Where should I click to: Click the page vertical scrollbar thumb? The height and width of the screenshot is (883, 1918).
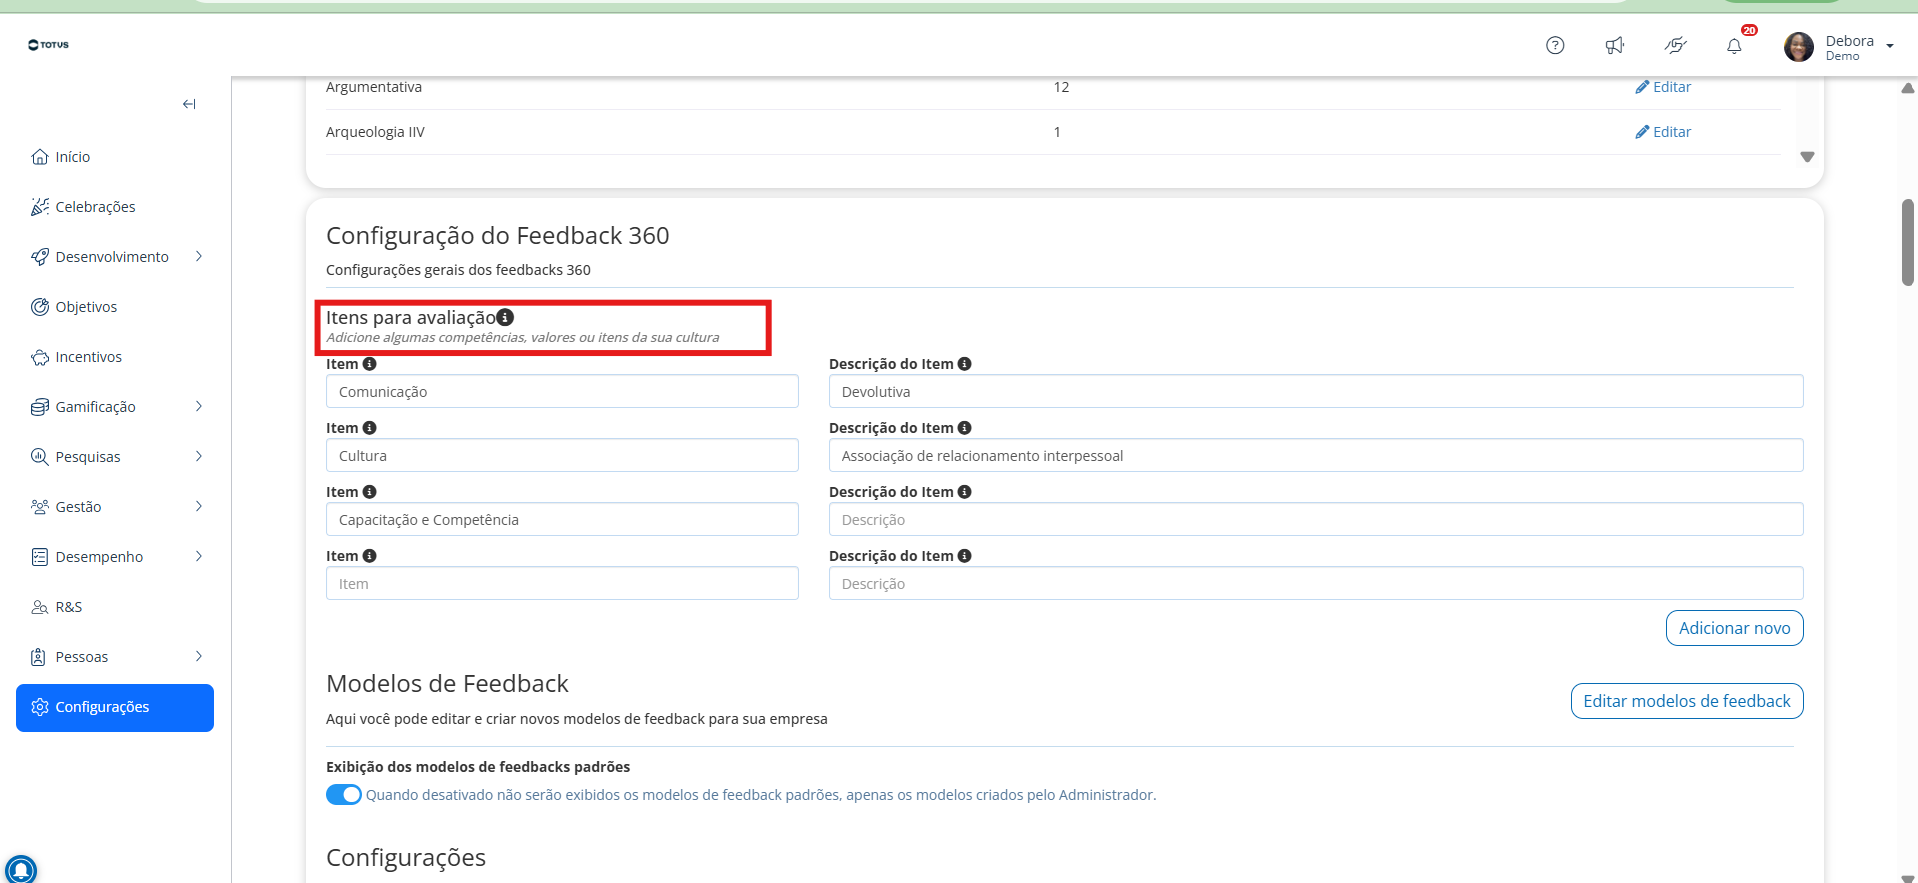click(x=1908, y=242)
